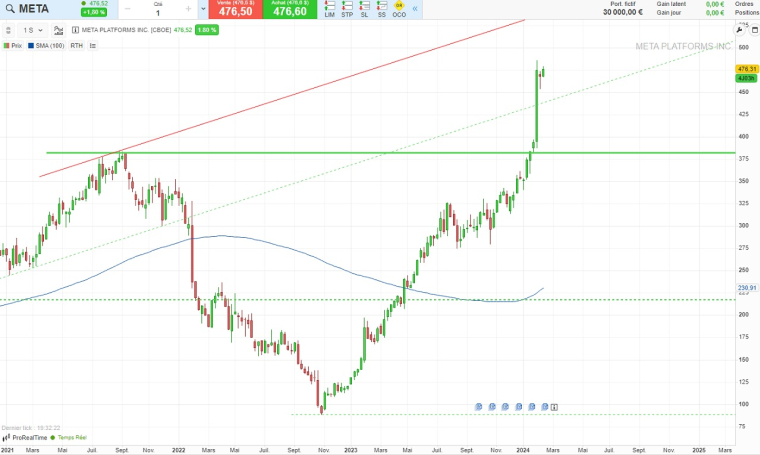760x455 pixels.
Task: Collapse the order toolbar double chevron
Action: tap(415, 9)
